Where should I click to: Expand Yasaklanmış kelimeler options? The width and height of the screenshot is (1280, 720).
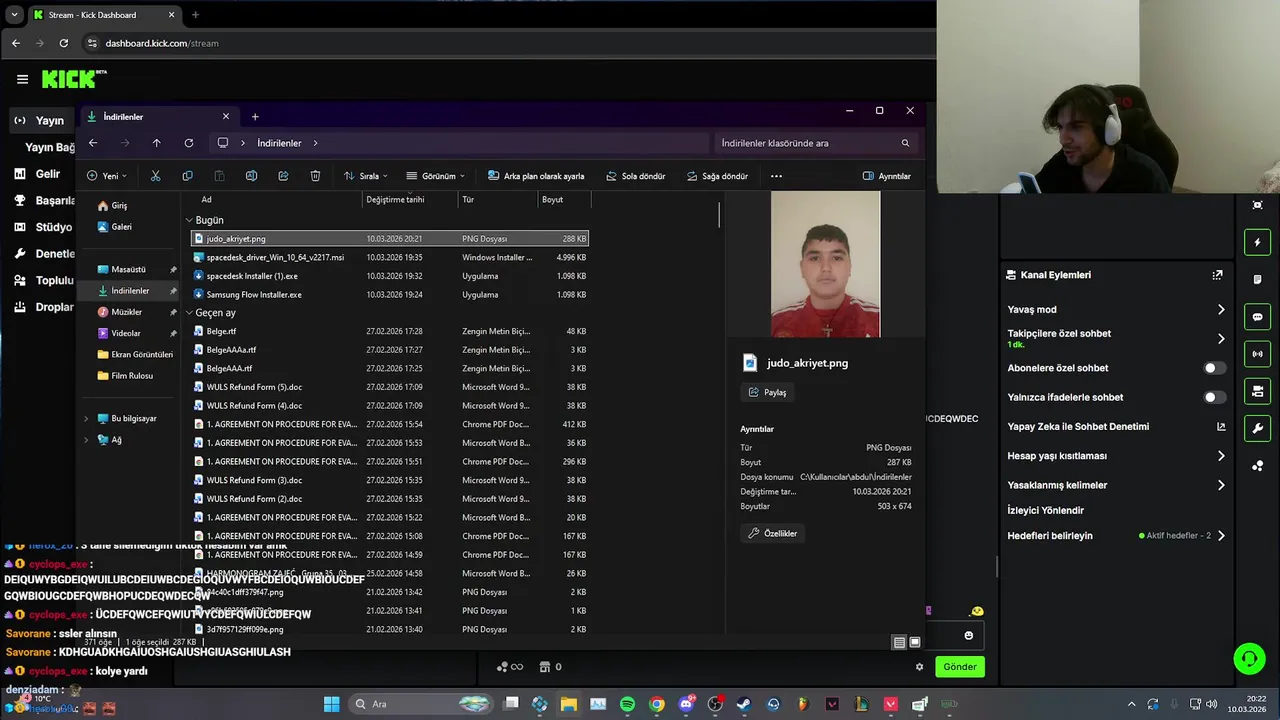[1220, 485]
